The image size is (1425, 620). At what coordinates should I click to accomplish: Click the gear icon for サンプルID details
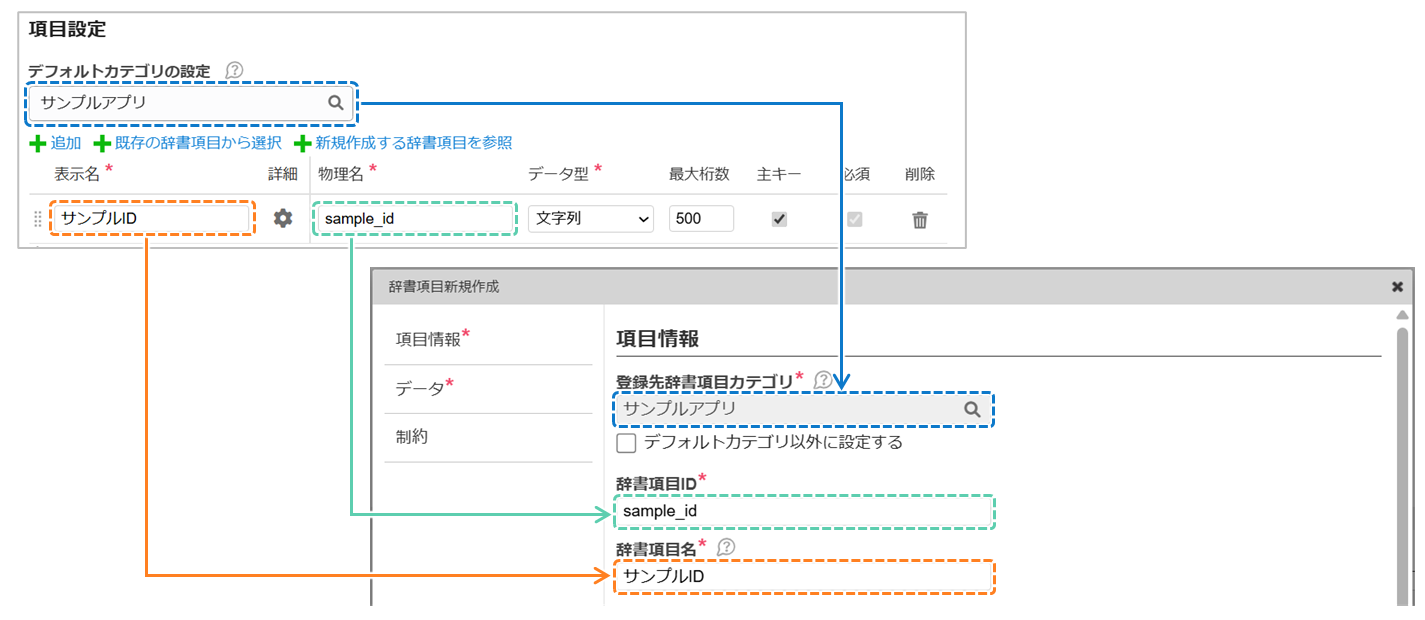(x=283, y=218)
